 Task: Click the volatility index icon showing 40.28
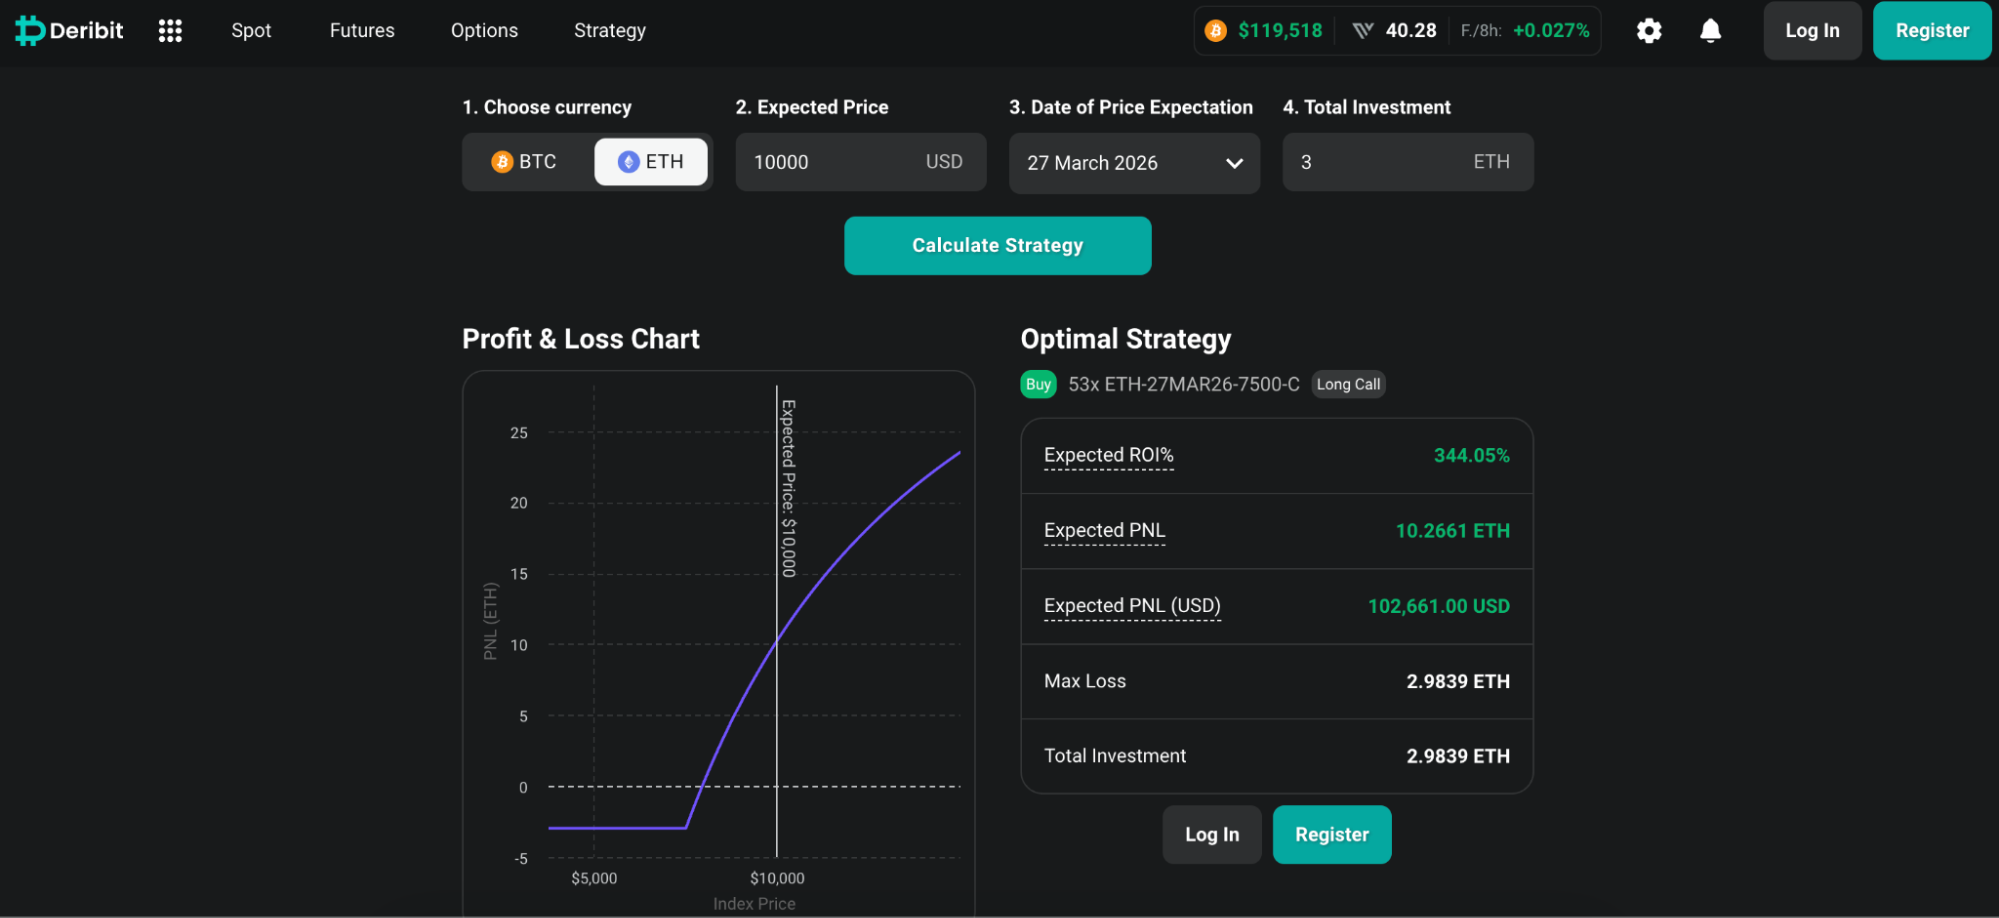click(x=1362, y=30)
